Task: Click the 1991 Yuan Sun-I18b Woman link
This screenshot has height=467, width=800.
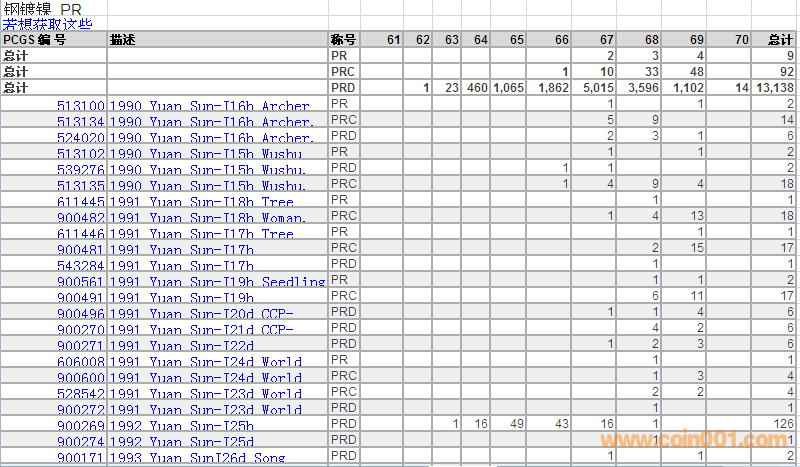Action: (207, 217)
